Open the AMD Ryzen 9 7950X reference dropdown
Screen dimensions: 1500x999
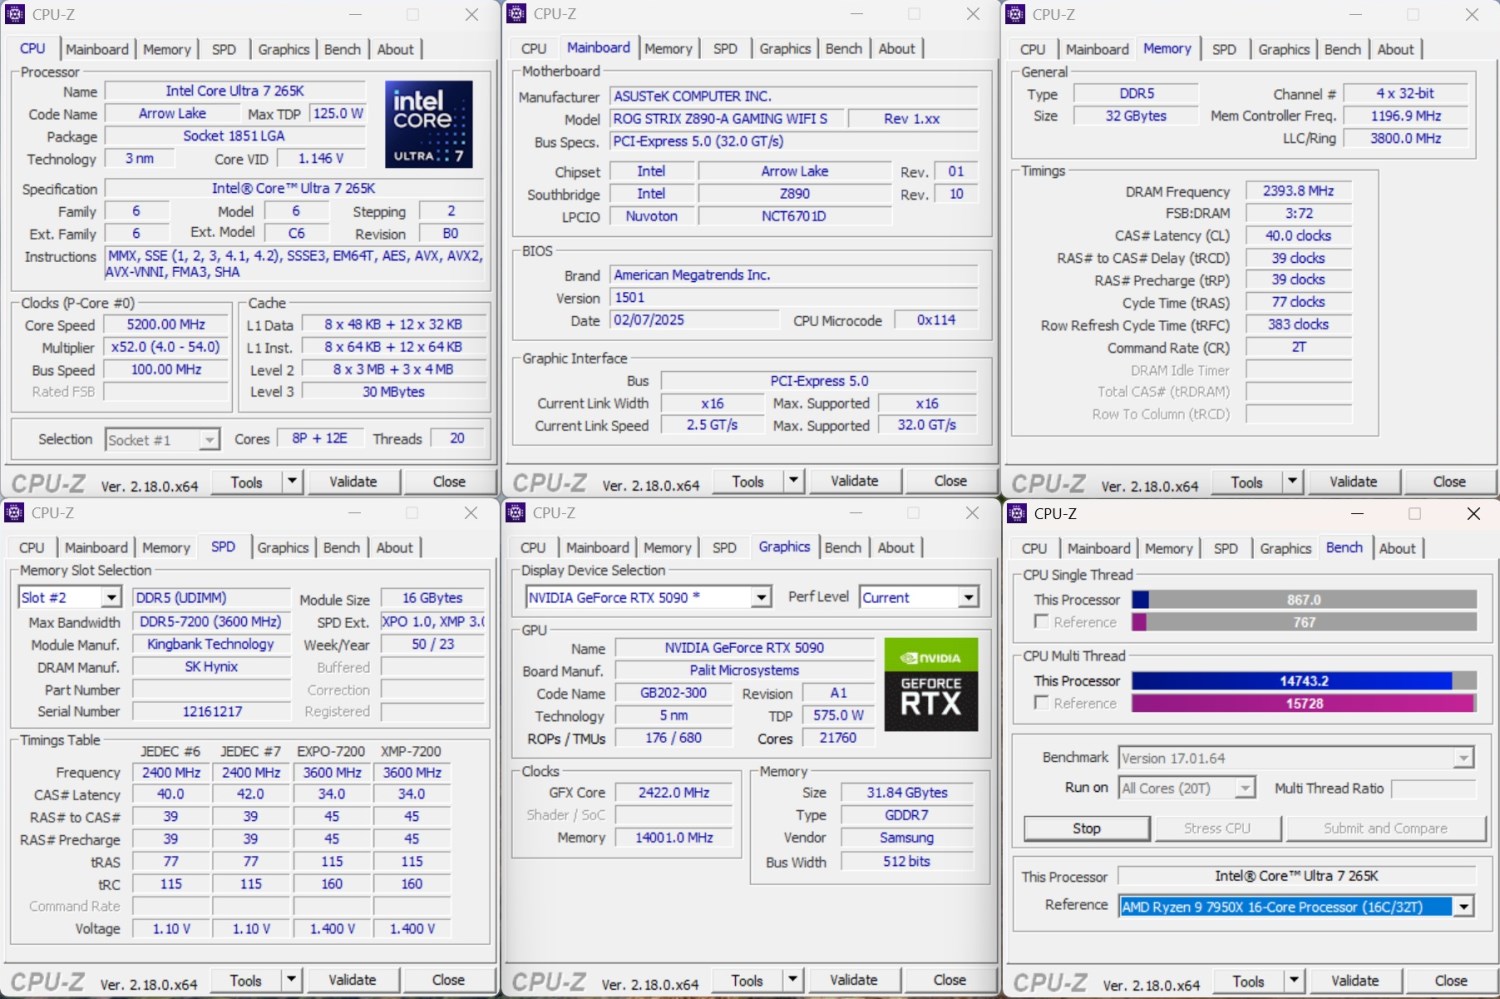[1464, 907]
